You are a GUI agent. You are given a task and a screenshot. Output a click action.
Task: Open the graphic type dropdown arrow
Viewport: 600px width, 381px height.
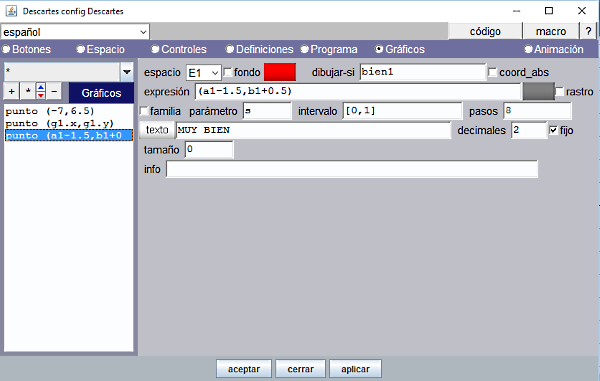pos(127,72)
